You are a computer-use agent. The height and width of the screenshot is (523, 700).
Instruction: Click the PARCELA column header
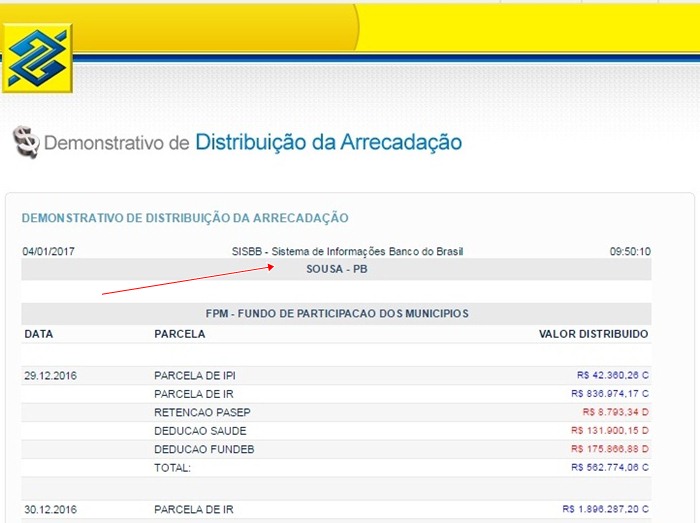pos(180,334)
